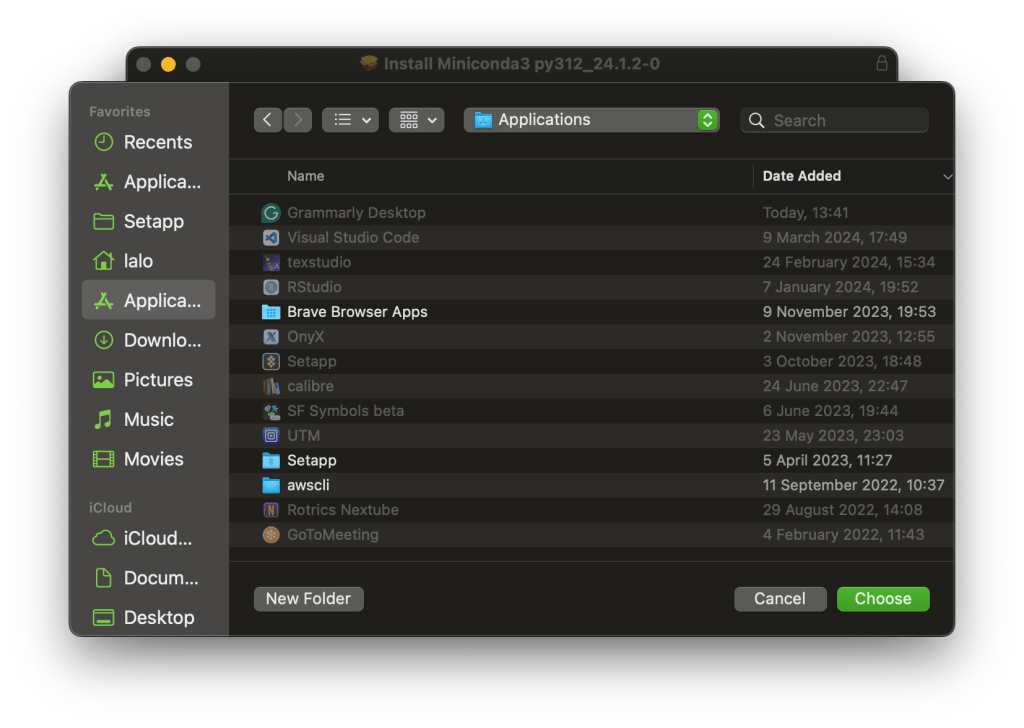This screenshot has height=728, width=1024.
Task: Click the forward navigation arrow
Action: click(x=298, y=120)
